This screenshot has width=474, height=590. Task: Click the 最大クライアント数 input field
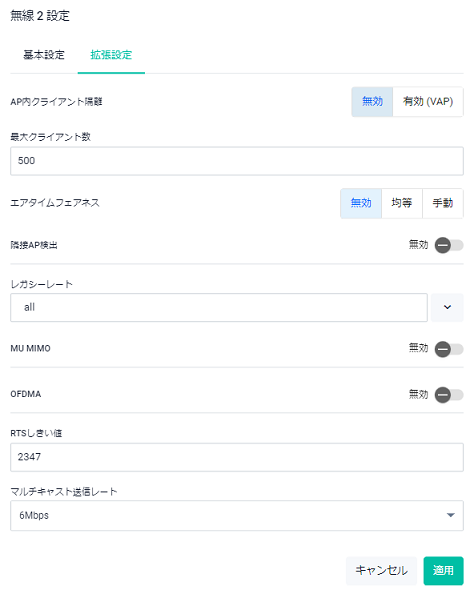tap(237, 161)
